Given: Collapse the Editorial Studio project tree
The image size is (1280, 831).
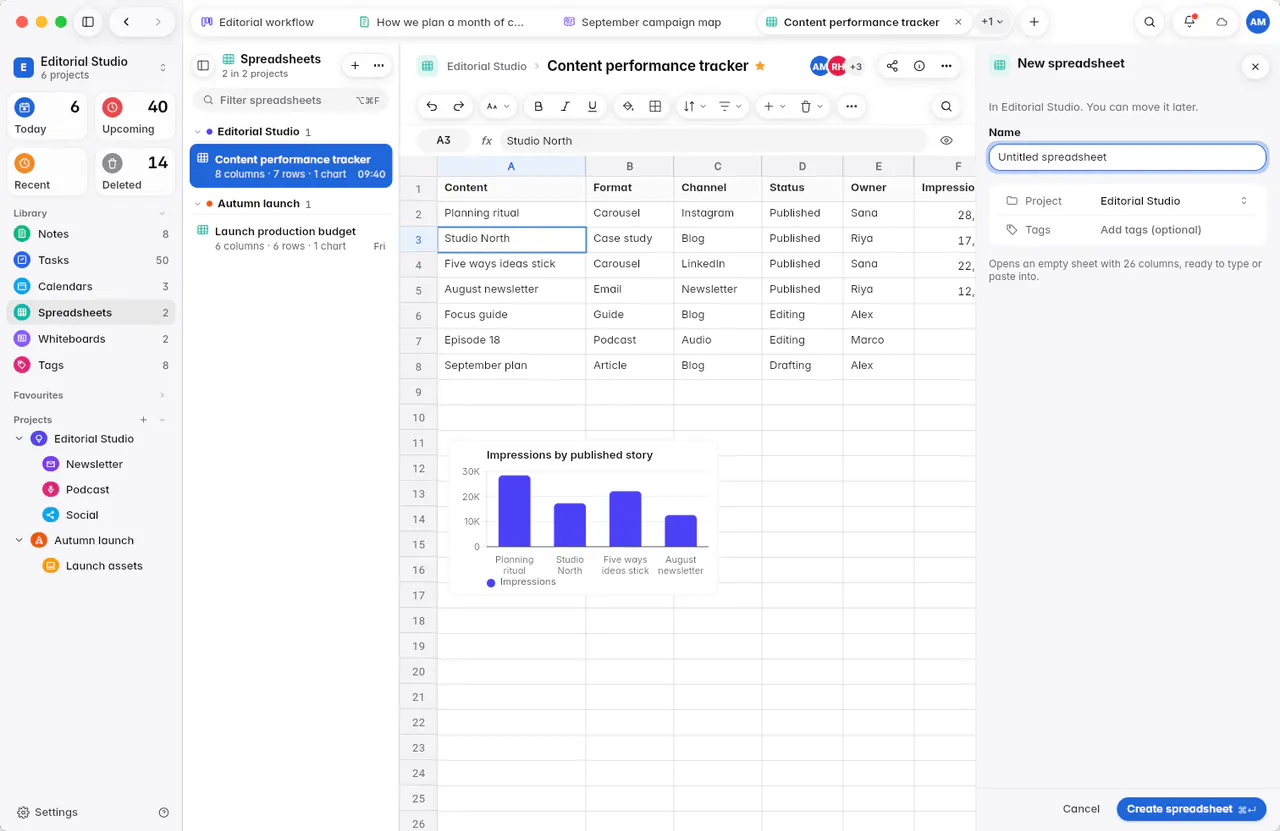Looking at the screenshot, I should (19, 439).
